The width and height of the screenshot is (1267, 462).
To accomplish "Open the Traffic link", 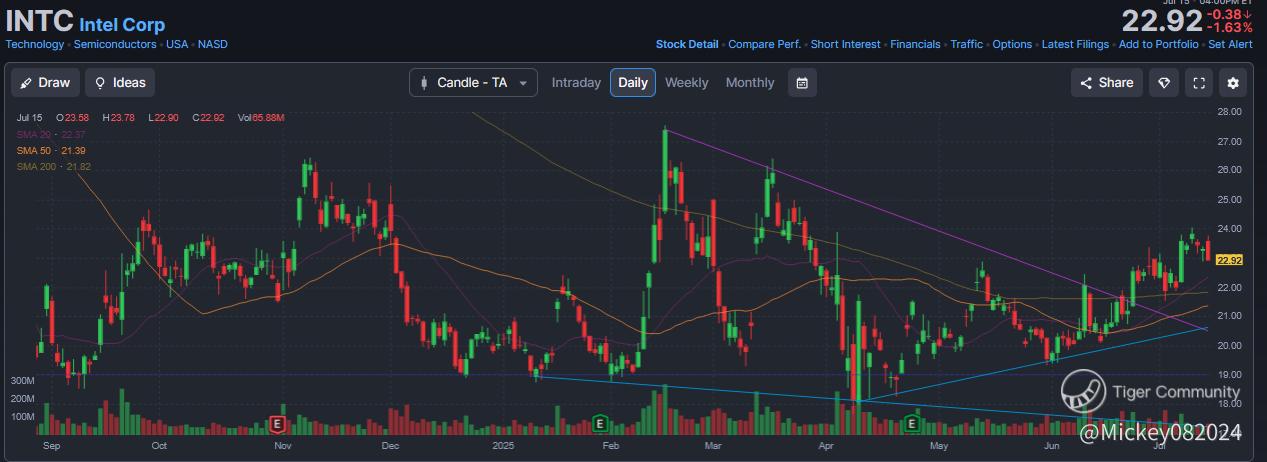I will (x=967, y=44).
